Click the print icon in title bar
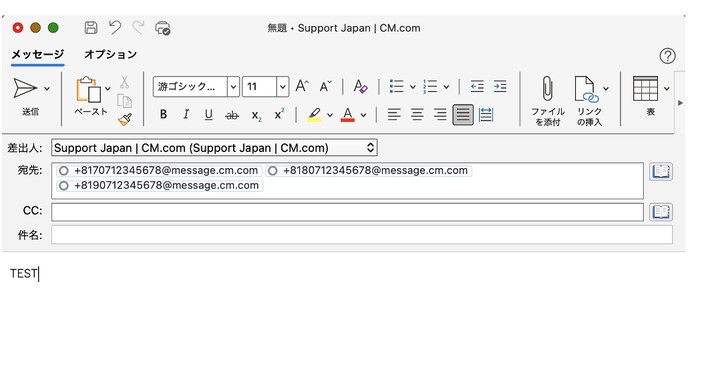Screen dimensions: 704x392 162,28
